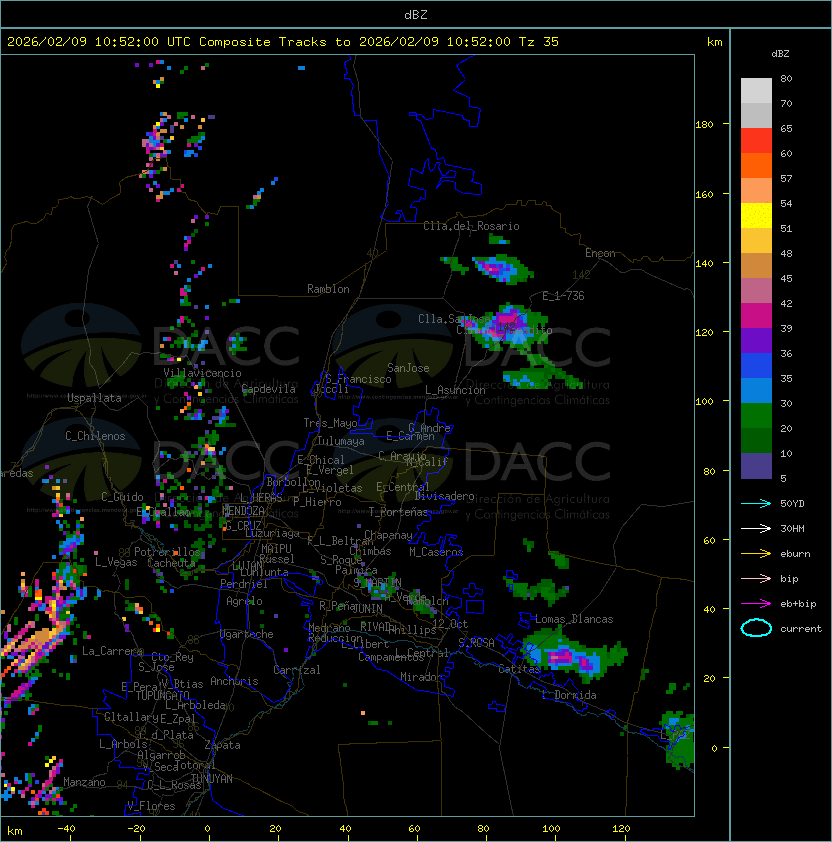Click the Uspallata place label
The width and height of the screenshot is (832, 842).
pyautogui.click(x=94, y=398)
